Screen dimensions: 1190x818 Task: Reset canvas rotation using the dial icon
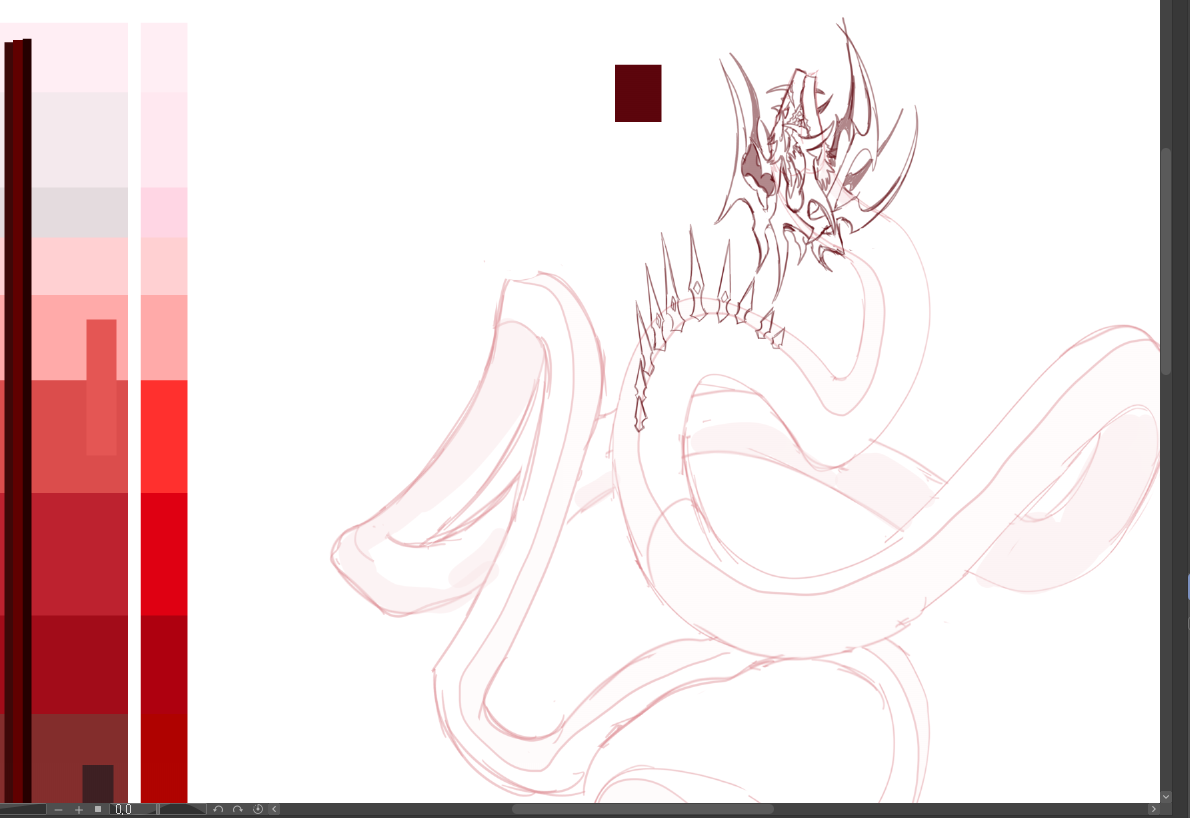tap(257, 809)
